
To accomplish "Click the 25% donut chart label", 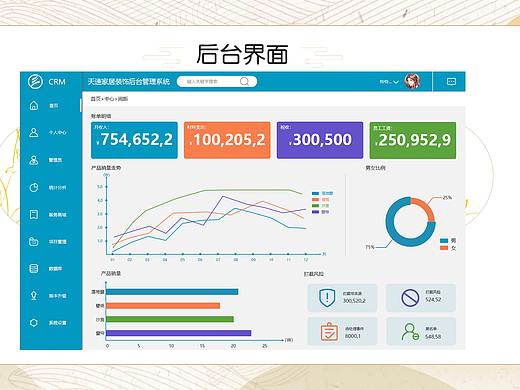I will 447,197.
